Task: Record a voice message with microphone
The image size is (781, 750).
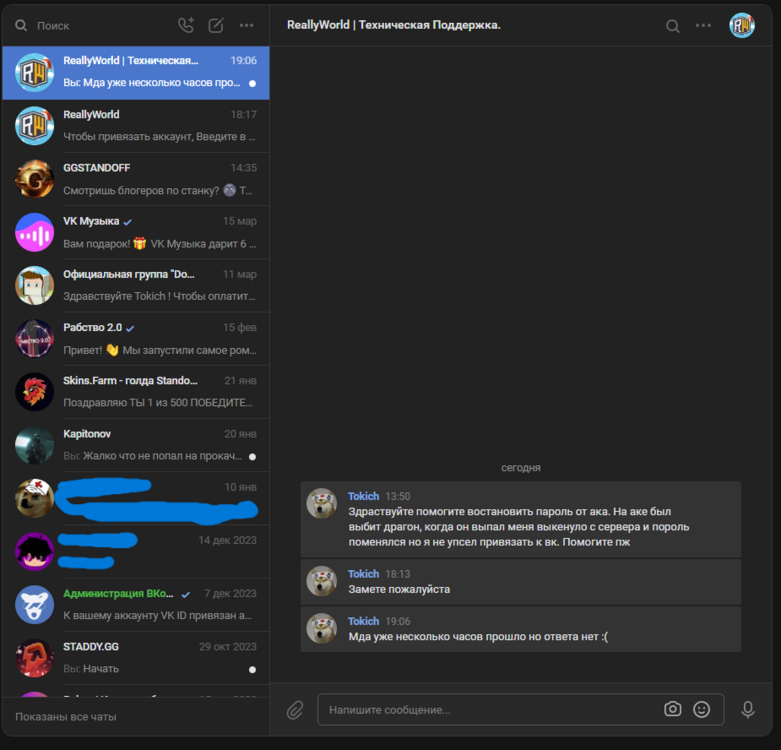Action: 748,710
